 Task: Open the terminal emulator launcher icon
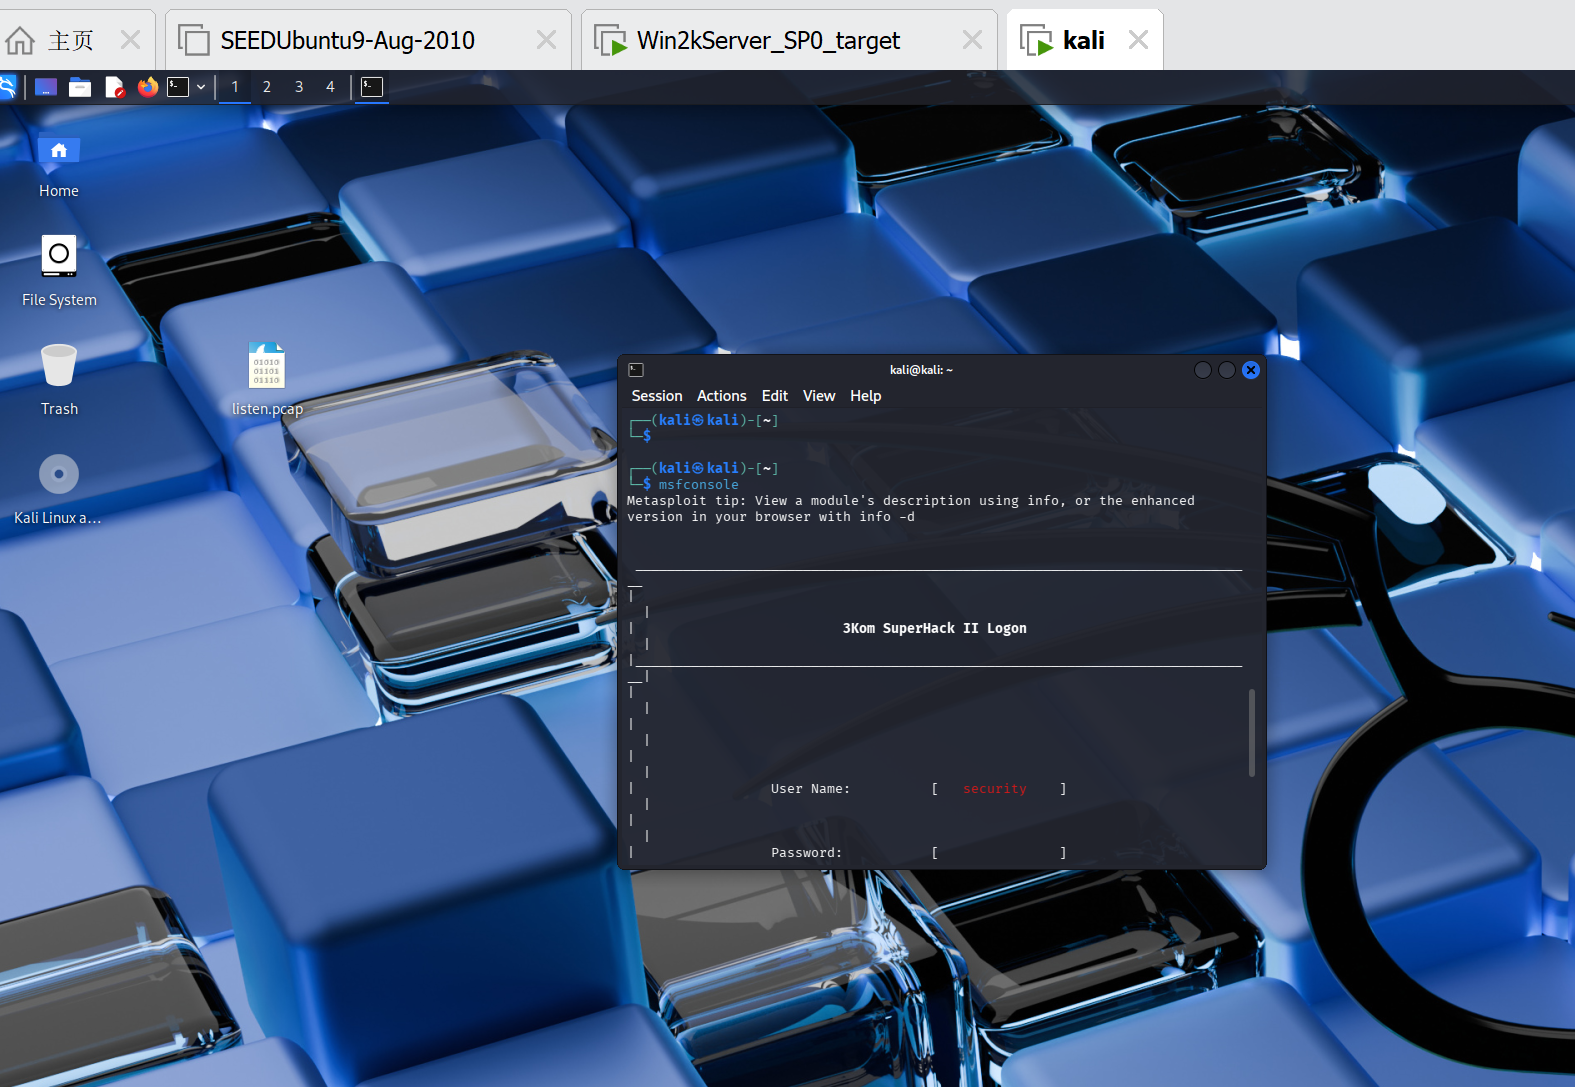[x=178, y=87]
